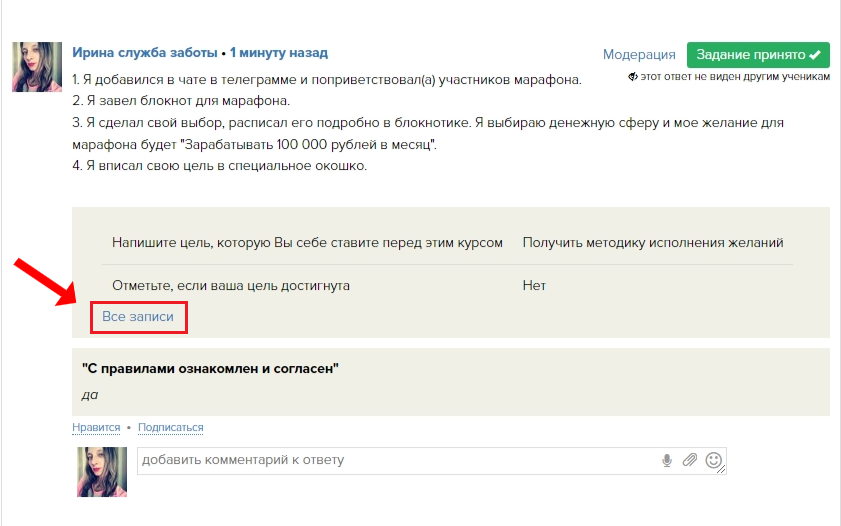Click line "3. Я сделал свой выбор"
Screen dimensions: 841x526
(x=428, y=134)
